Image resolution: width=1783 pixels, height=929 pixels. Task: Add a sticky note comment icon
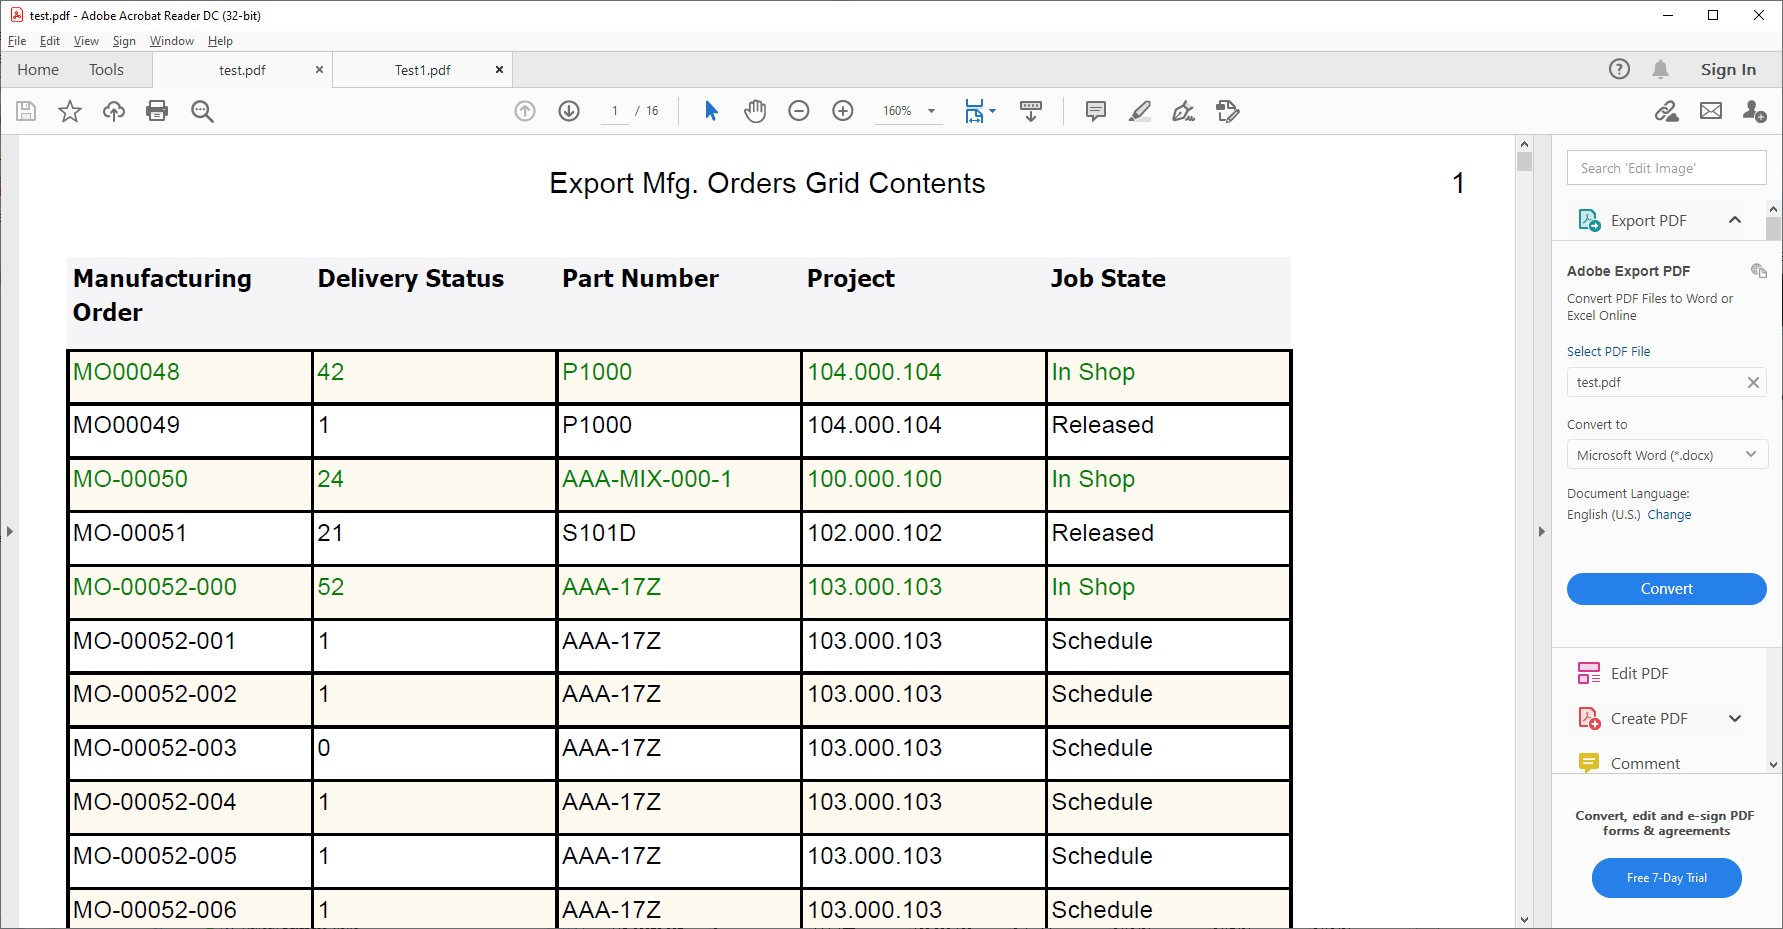(1096, 111)
